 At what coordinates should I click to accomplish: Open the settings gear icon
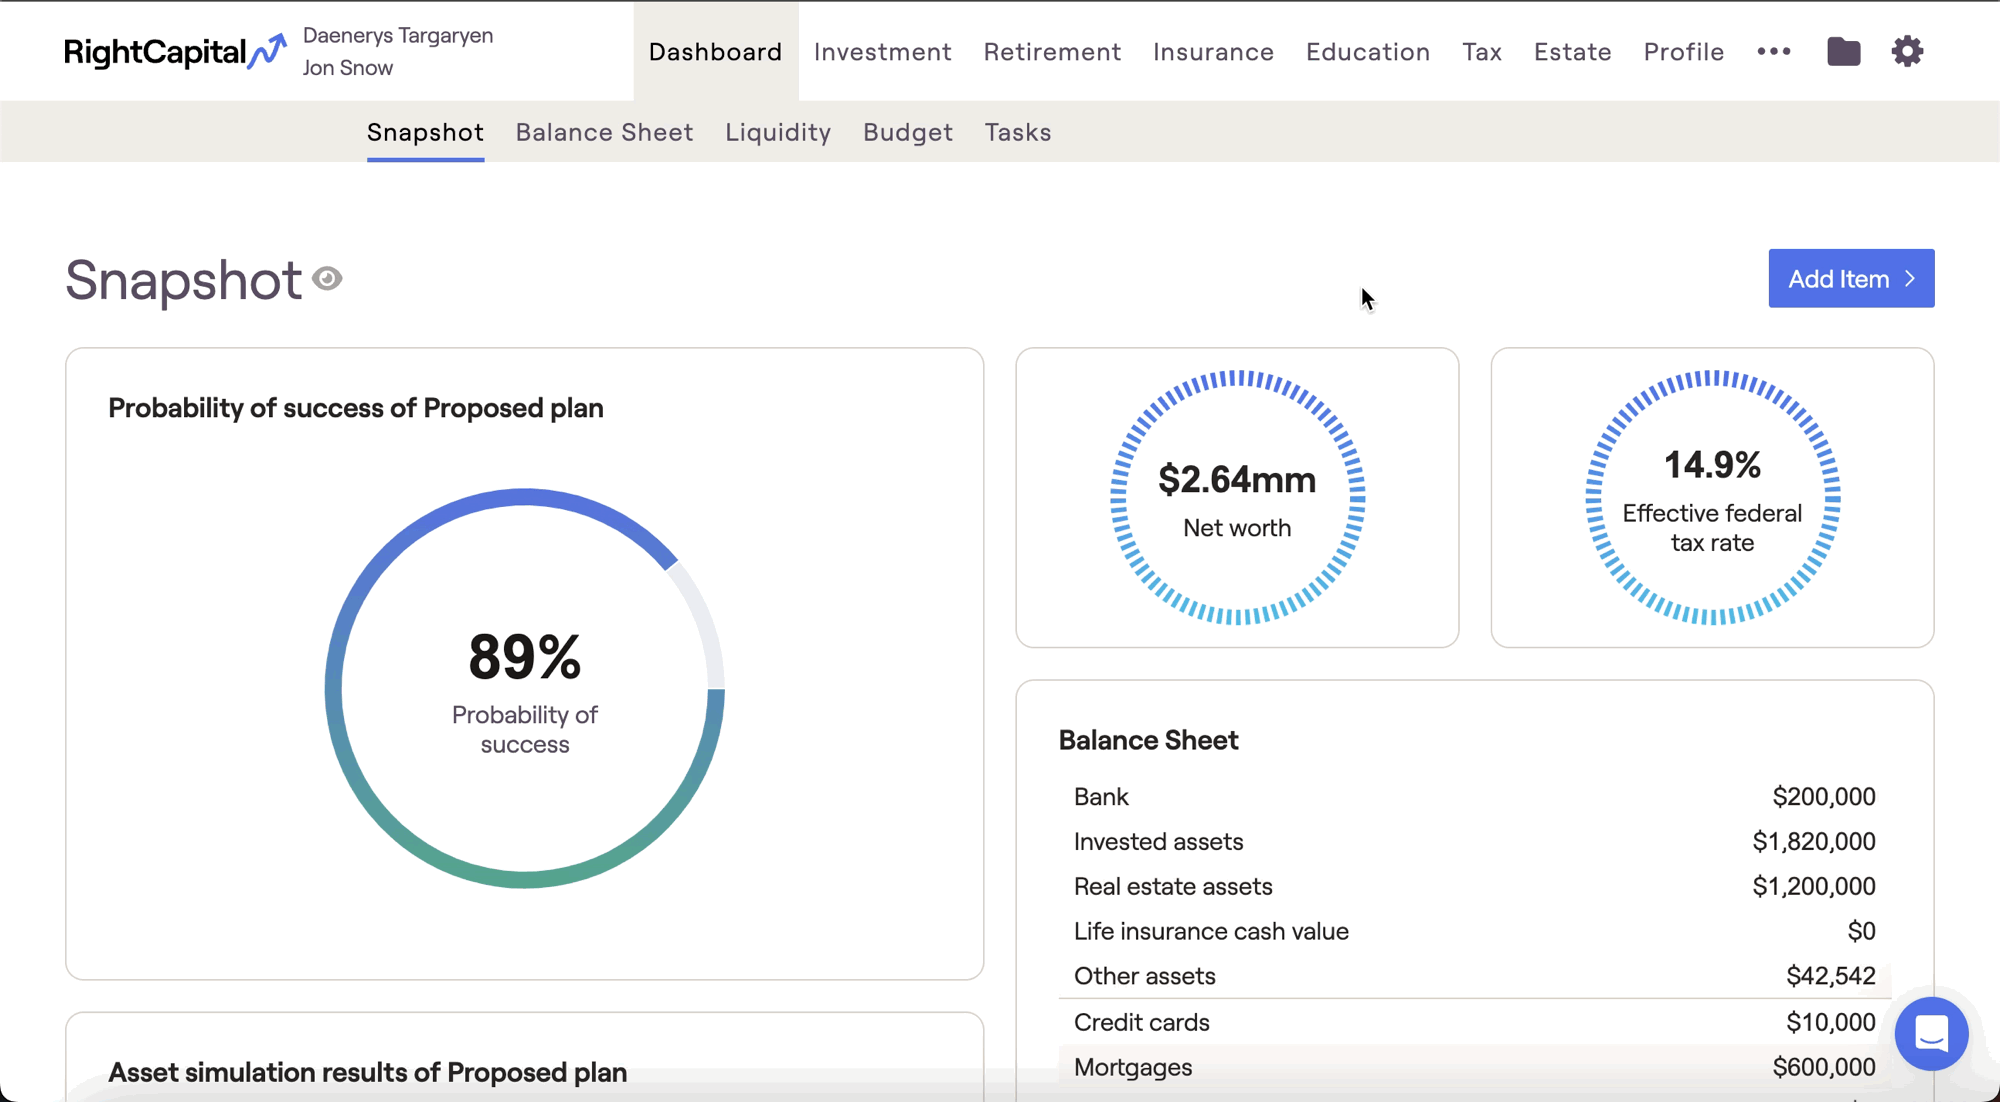tap(1907, 51)
